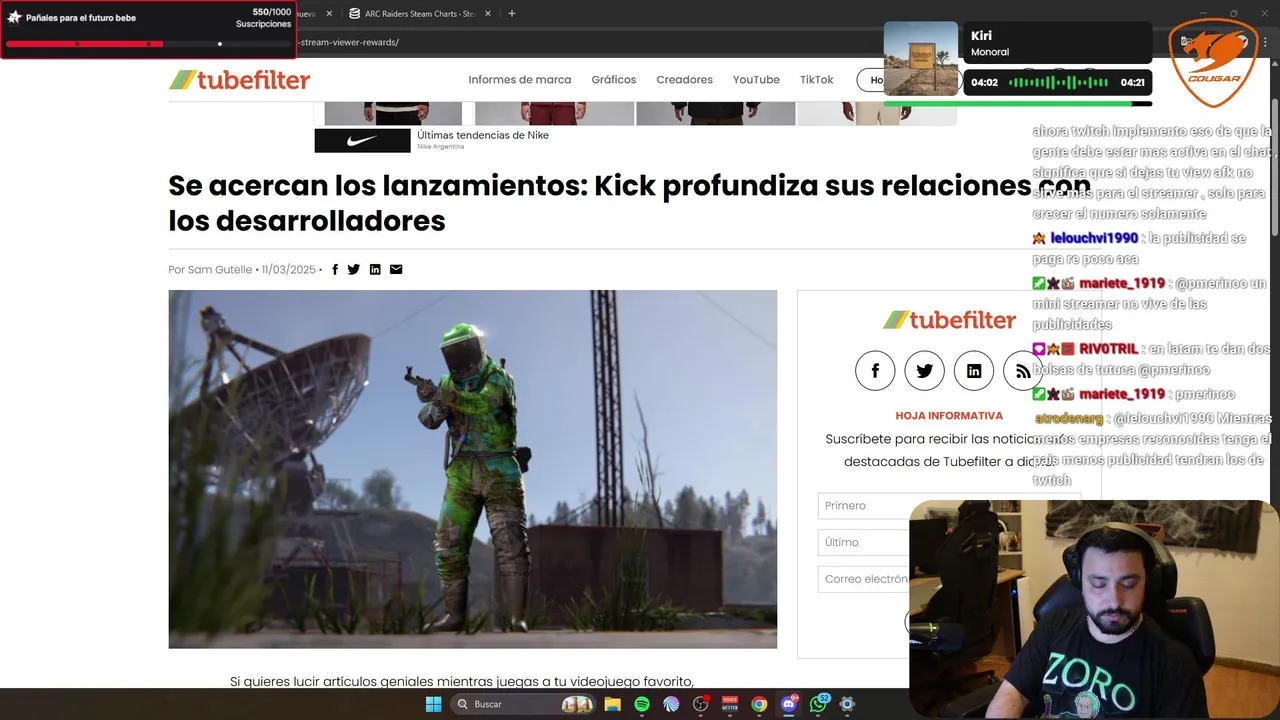Click the 550/1000 Suscripciones counter
This screenshot has height=720, width=1280.
click(263, 18)
